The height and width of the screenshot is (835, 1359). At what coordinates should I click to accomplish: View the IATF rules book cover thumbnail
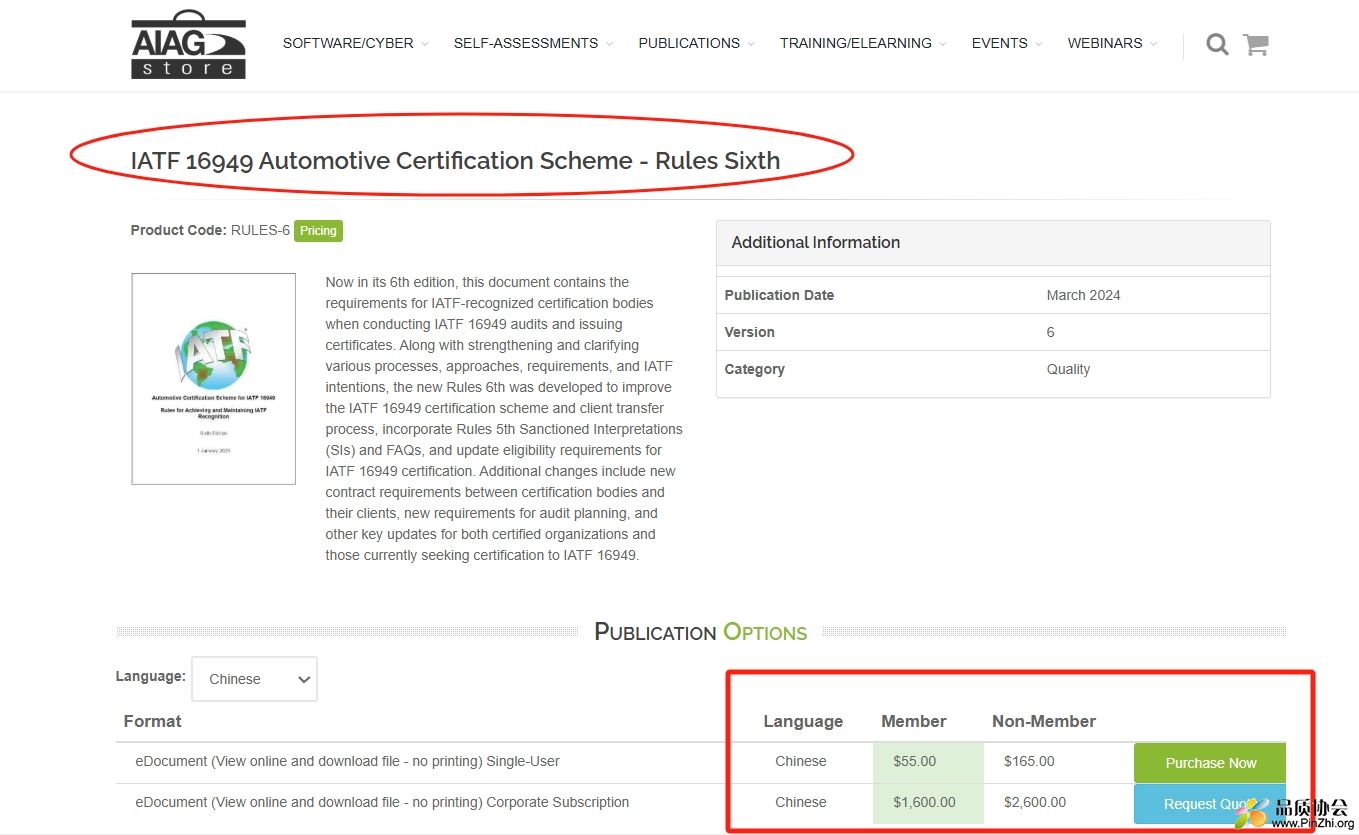click(213, 379)
